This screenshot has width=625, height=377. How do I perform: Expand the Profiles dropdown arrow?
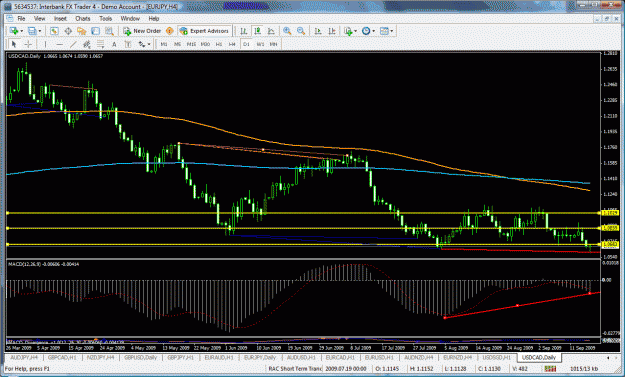click(x=39, y=31)
